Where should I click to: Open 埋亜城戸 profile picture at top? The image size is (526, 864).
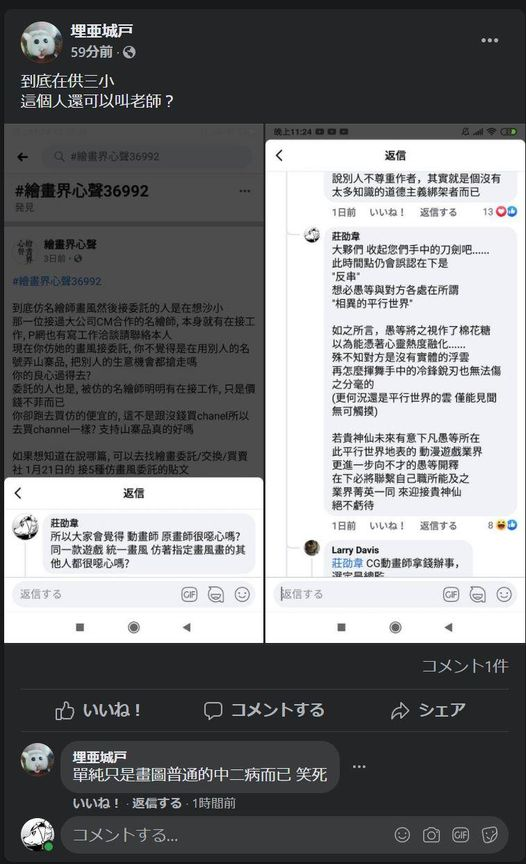tap(41, 41)
